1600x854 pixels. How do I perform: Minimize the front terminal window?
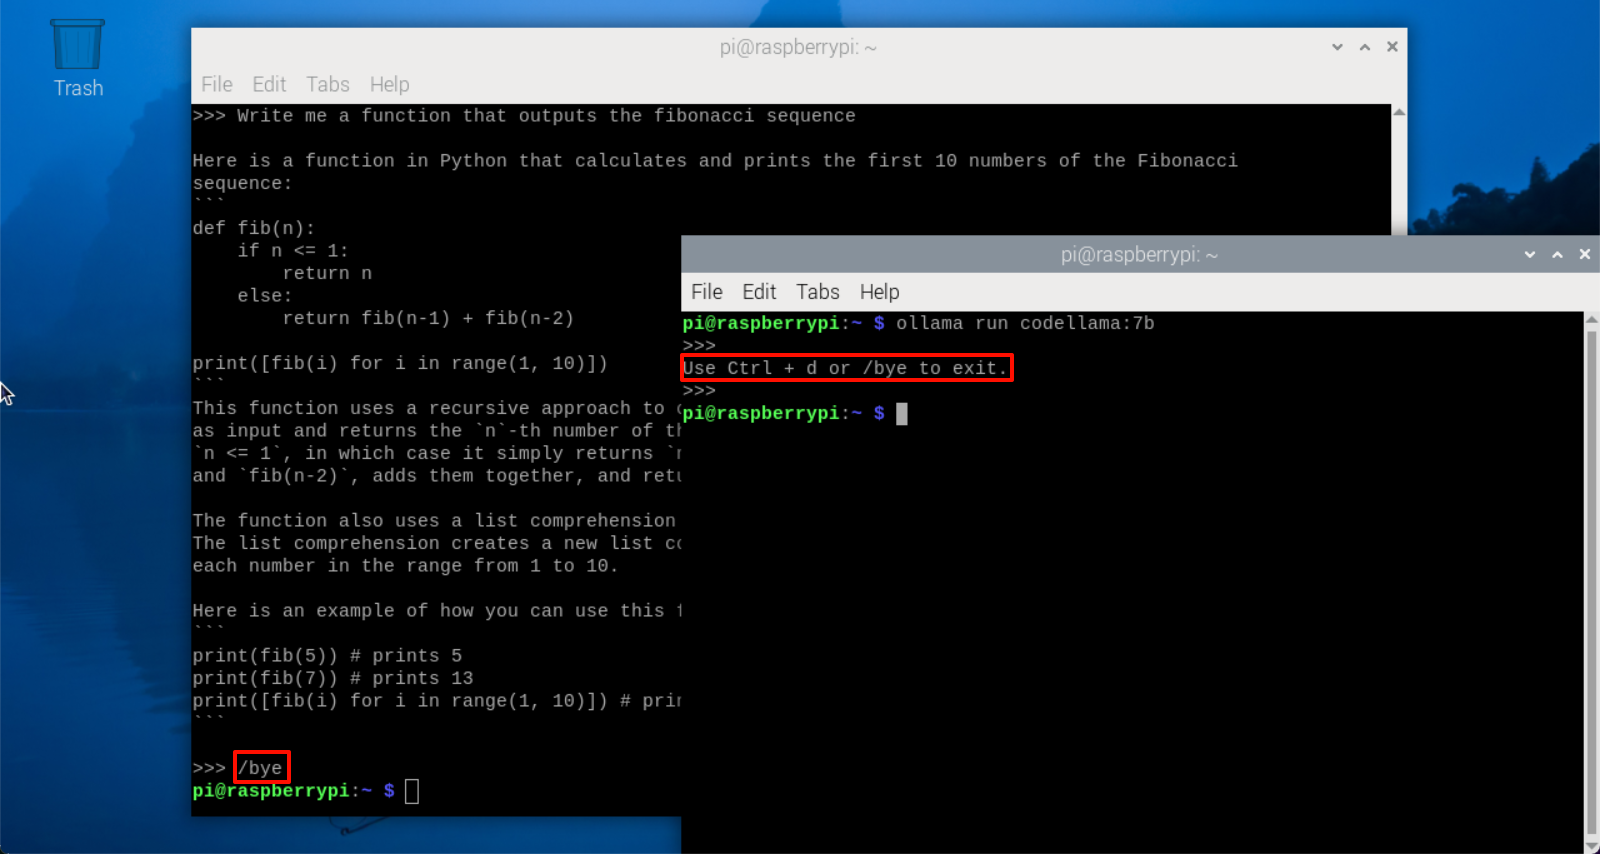1529,255
